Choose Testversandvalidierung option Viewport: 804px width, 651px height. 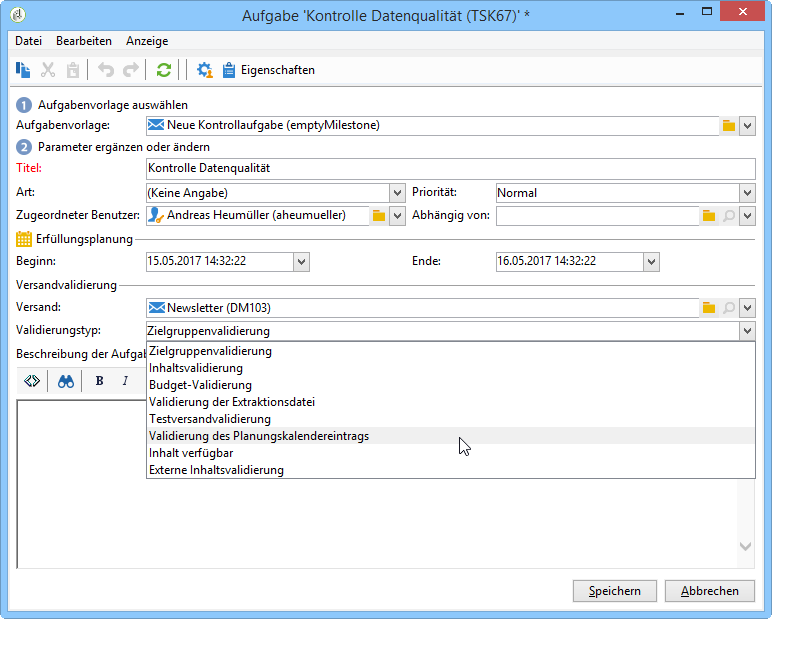coord(451,419)
